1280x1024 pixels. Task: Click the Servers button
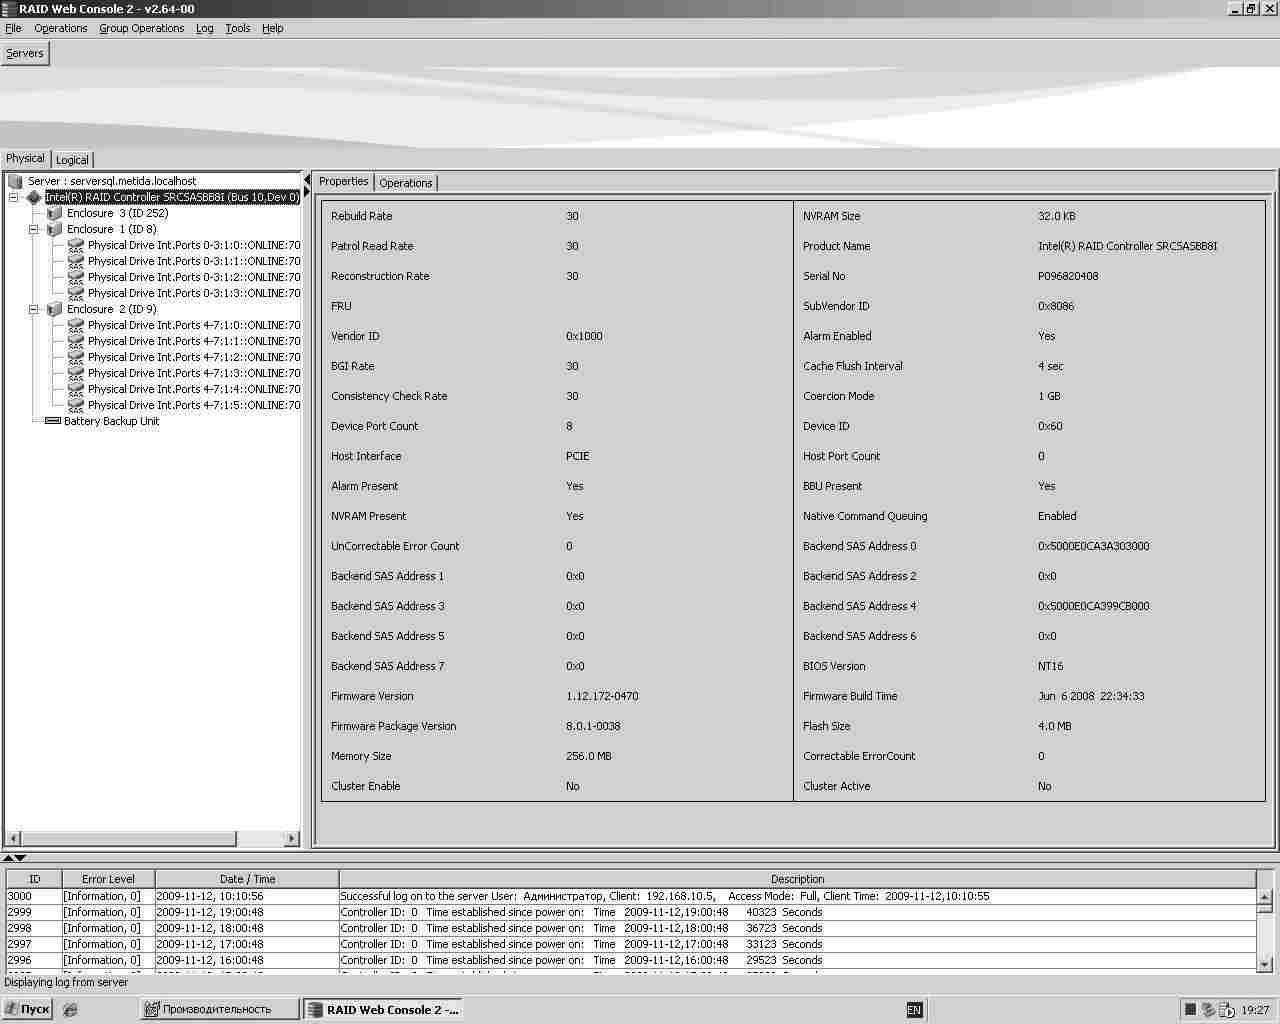pos(25,53)
